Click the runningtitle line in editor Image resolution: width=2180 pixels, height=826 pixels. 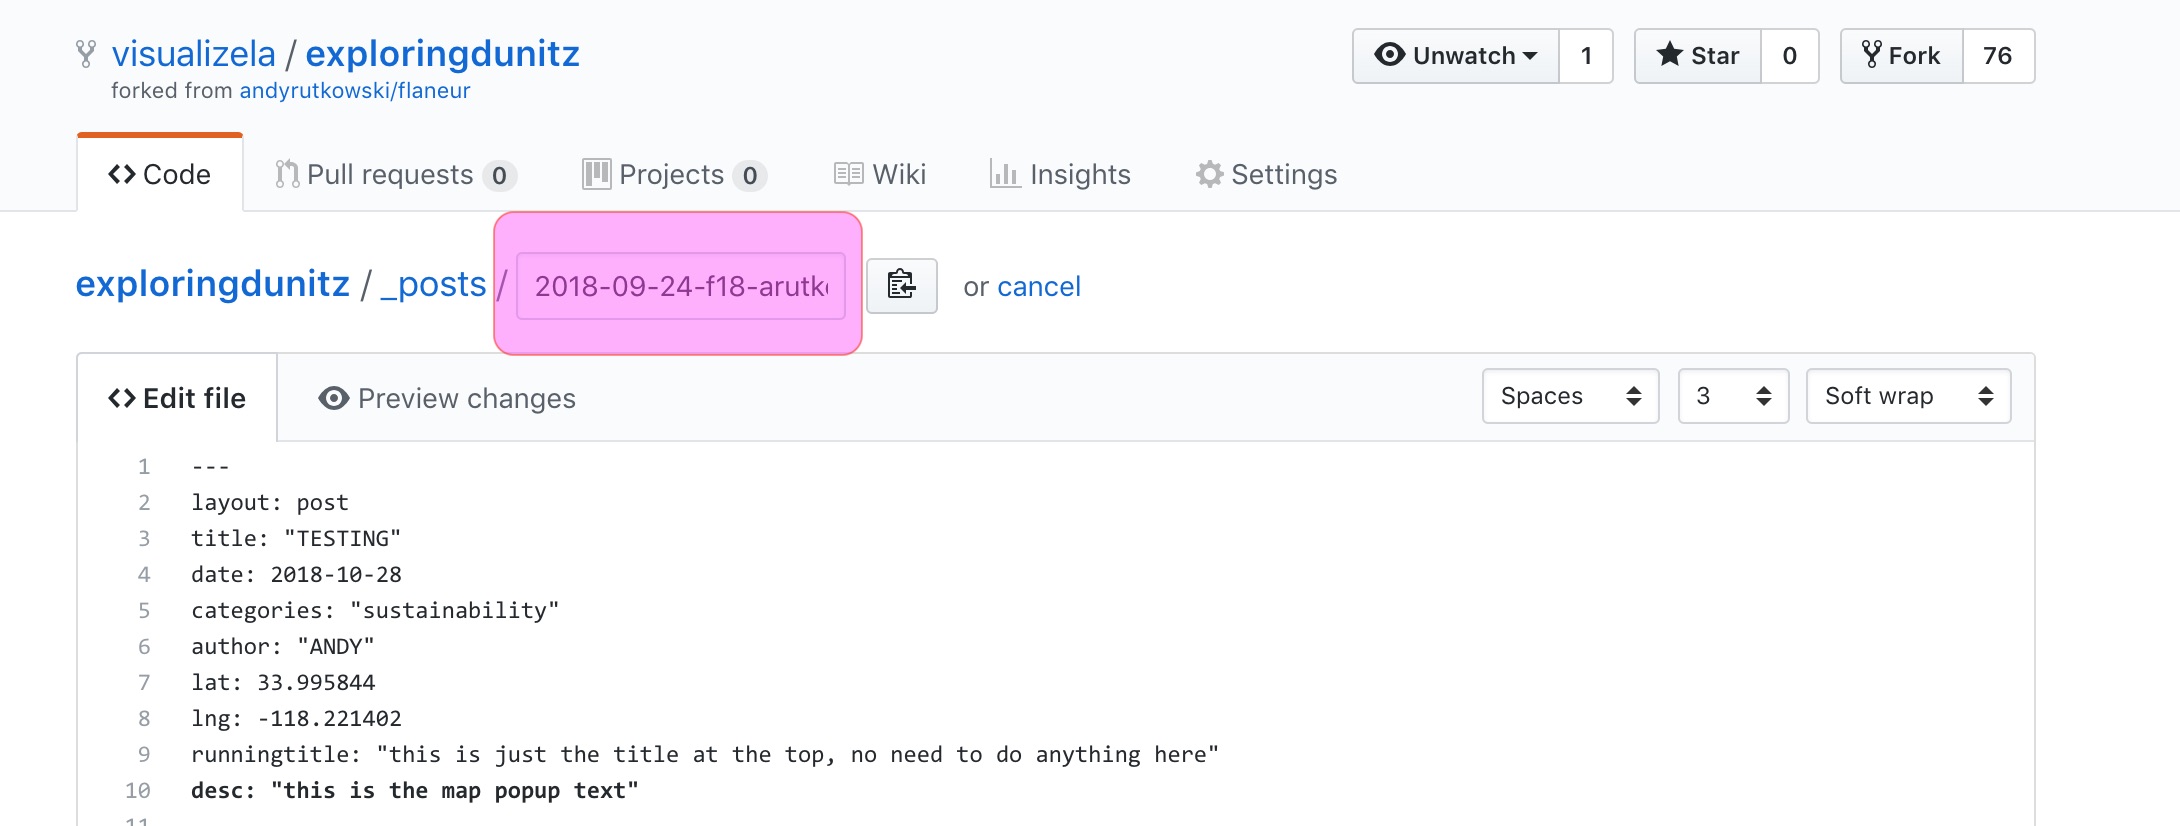point(705,754)
